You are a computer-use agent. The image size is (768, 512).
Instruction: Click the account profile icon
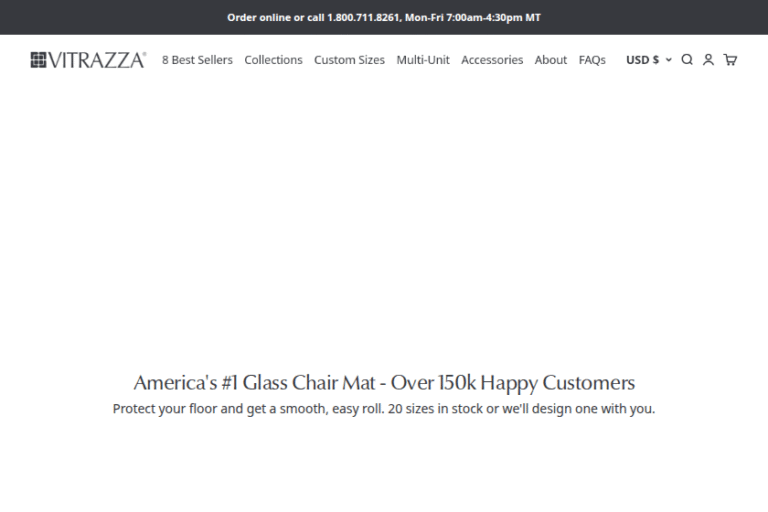click(x=708, y=60)
